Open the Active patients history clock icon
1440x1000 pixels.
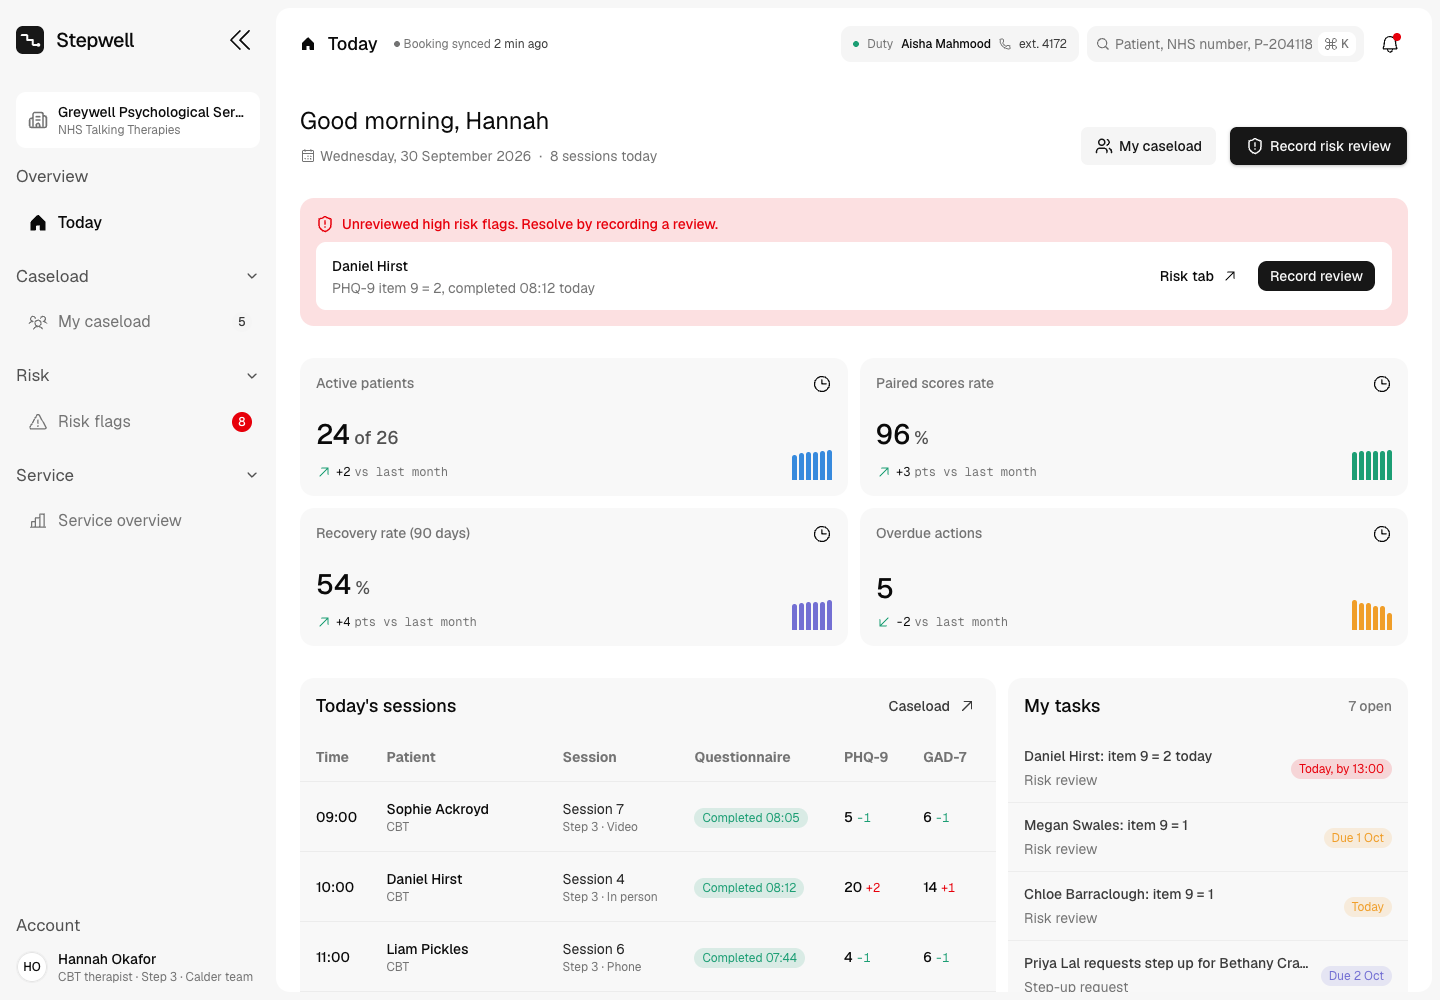822,384
